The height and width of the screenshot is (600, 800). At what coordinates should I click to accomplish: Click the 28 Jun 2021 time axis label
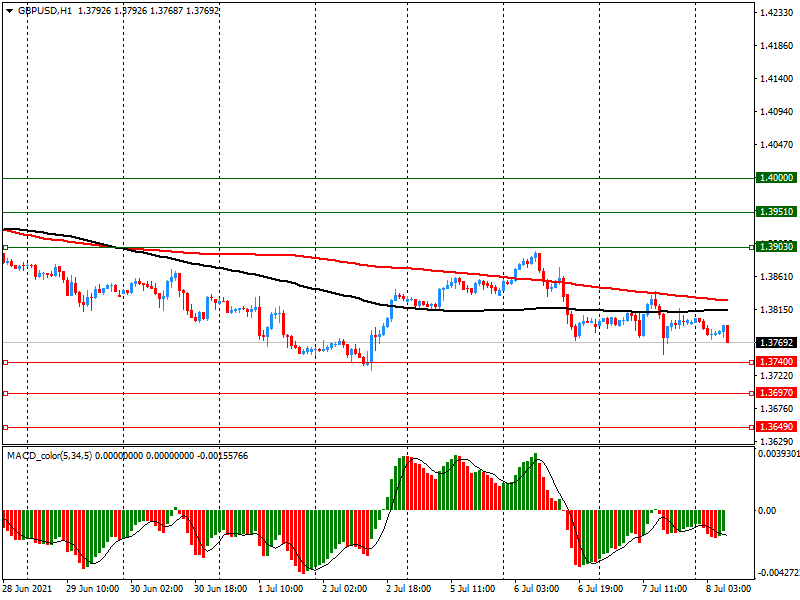pos(27,590)
